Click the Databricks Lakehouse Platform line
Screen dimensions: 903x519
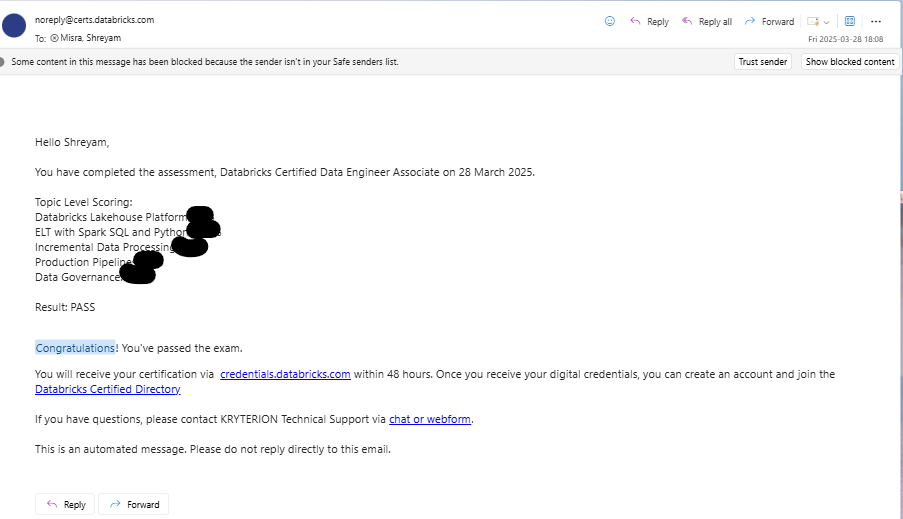pos(111,217)
